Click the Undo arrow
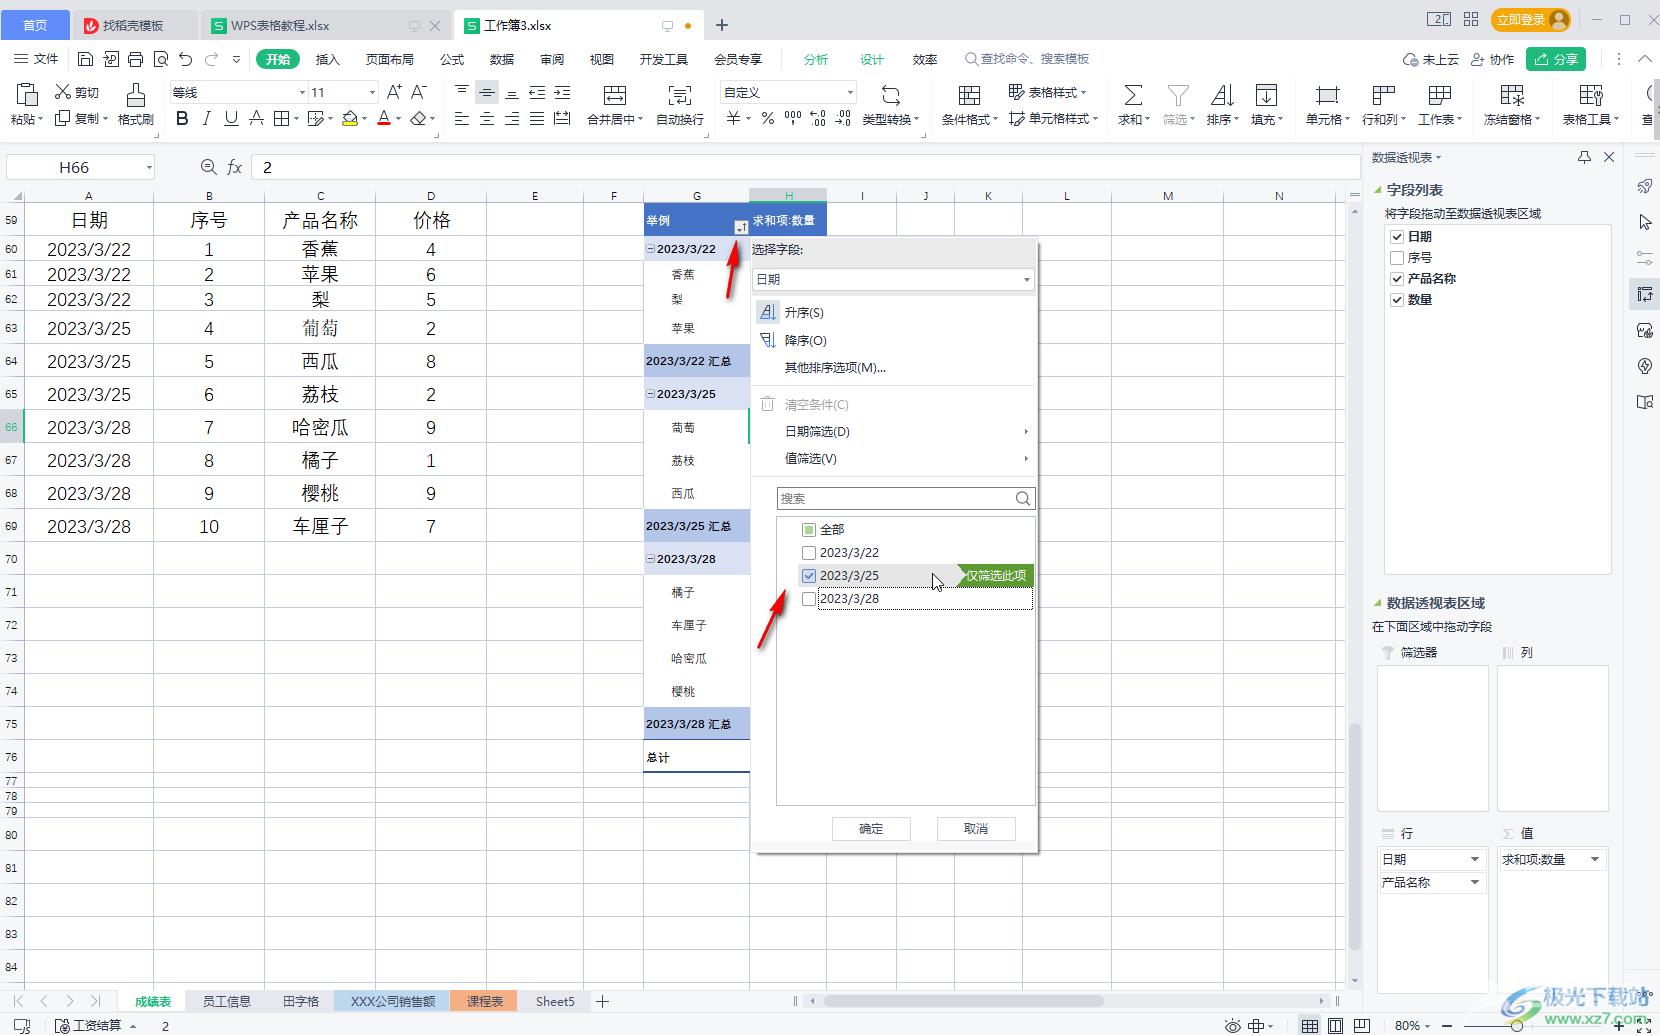 pos(185,59)
